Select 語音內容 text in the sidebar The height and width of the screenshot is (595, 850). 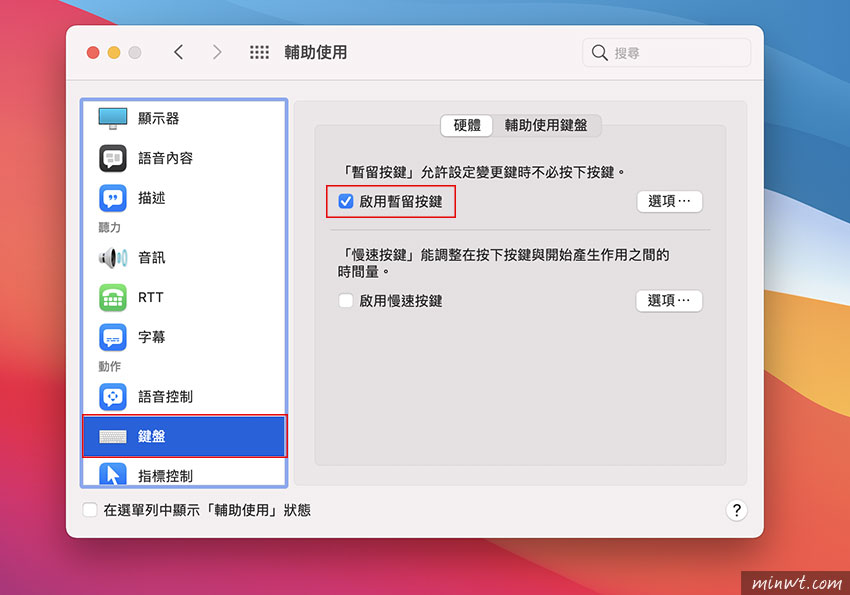coord(165,158)
